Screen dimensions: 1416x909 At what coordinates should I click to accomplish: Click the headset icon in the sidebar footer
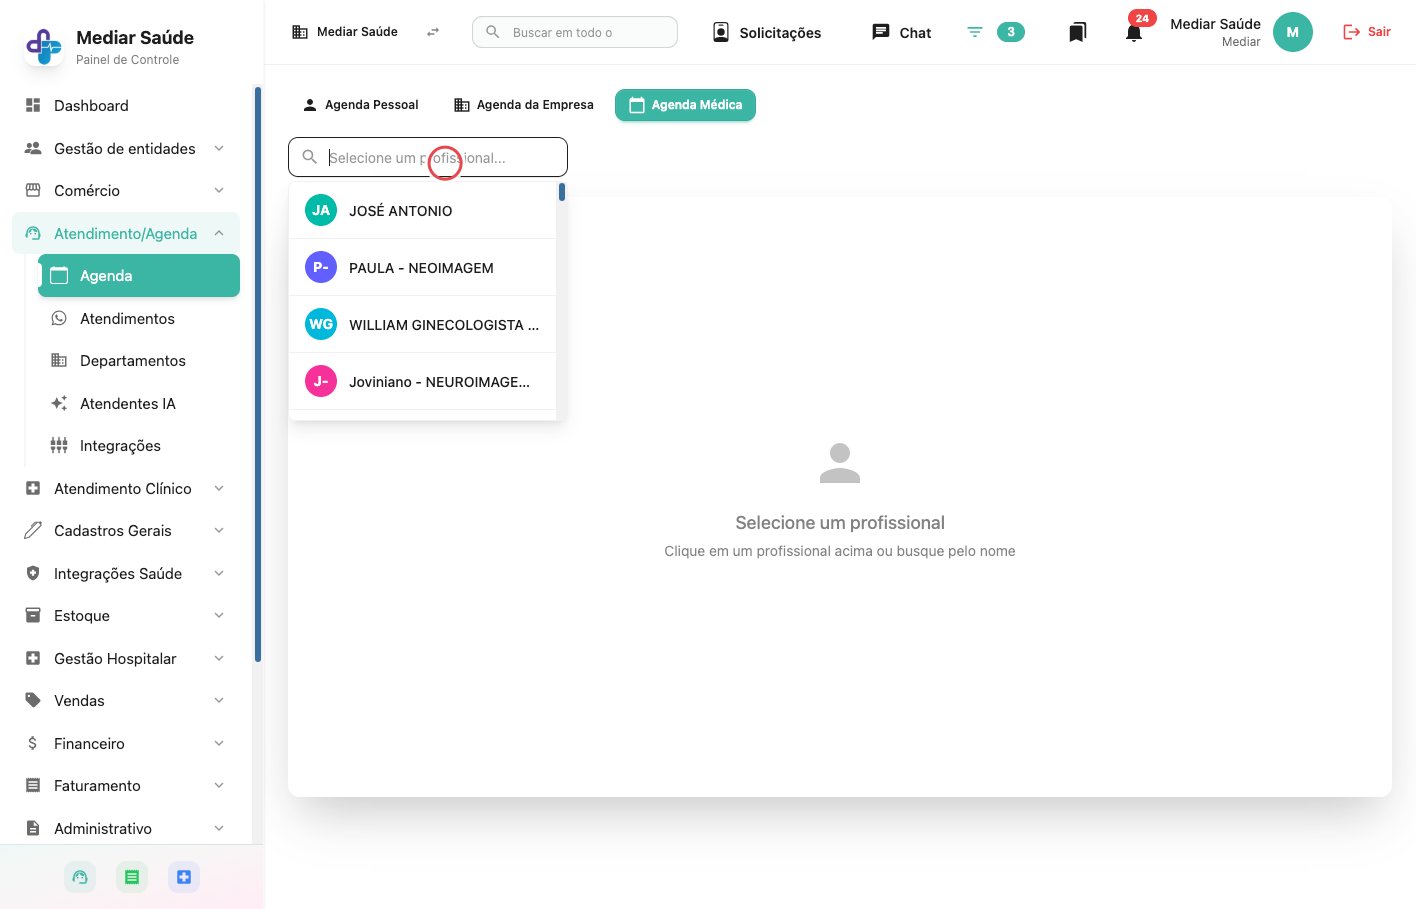coord(80,877)
